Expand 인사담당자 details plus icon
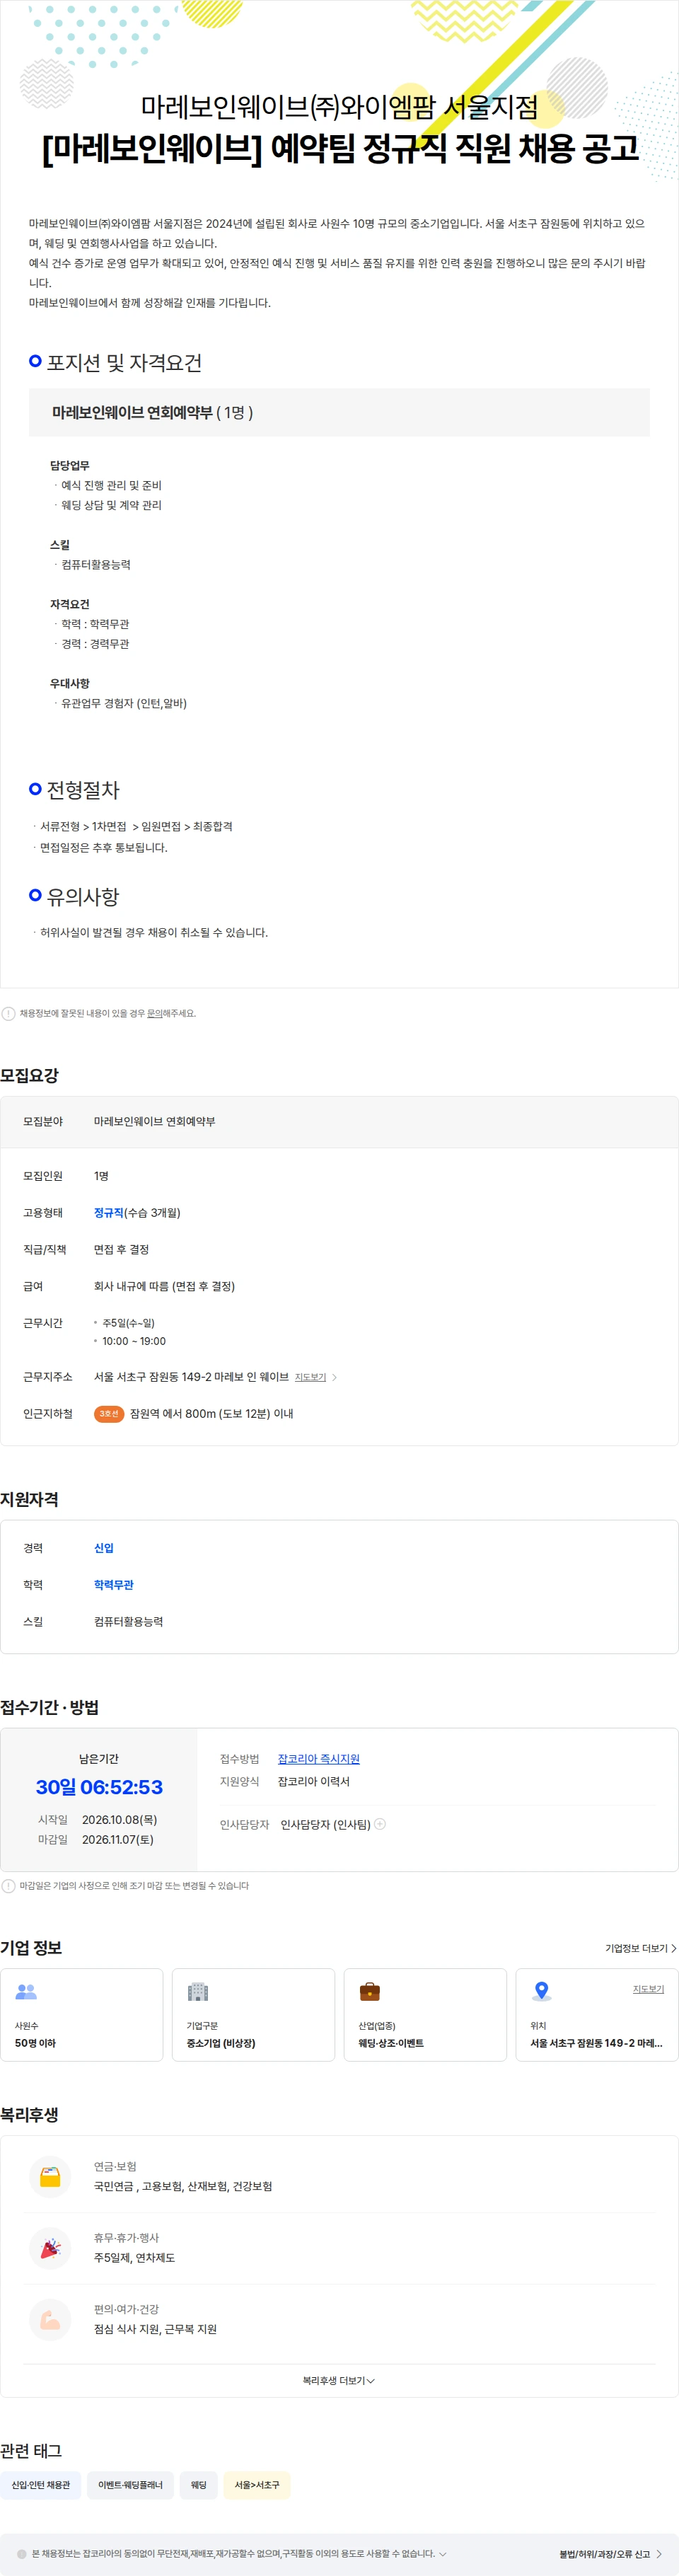This screenshot has width=679, height=2576. (380, 1824)
